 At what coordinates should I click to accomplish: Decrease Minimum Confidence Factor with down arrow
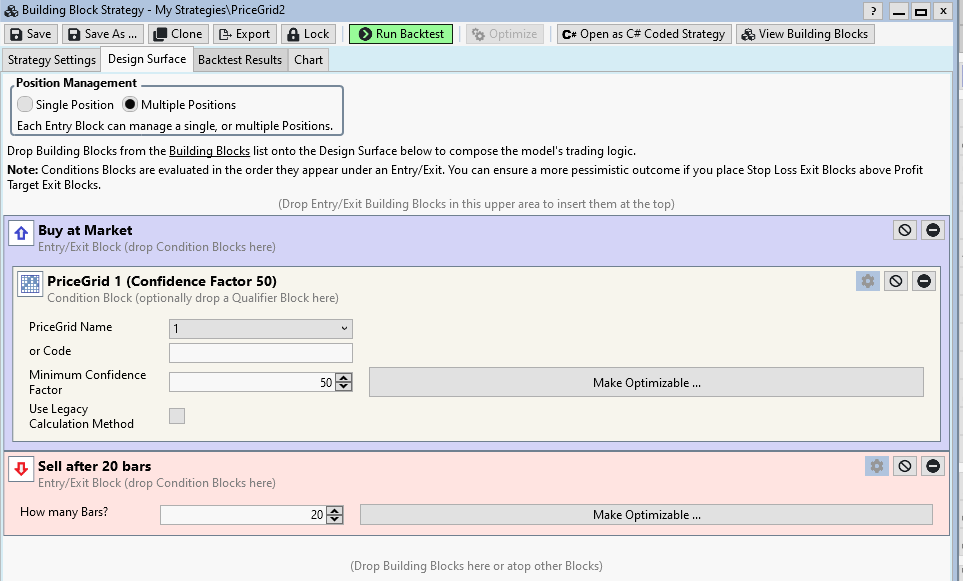coord(344,387)
